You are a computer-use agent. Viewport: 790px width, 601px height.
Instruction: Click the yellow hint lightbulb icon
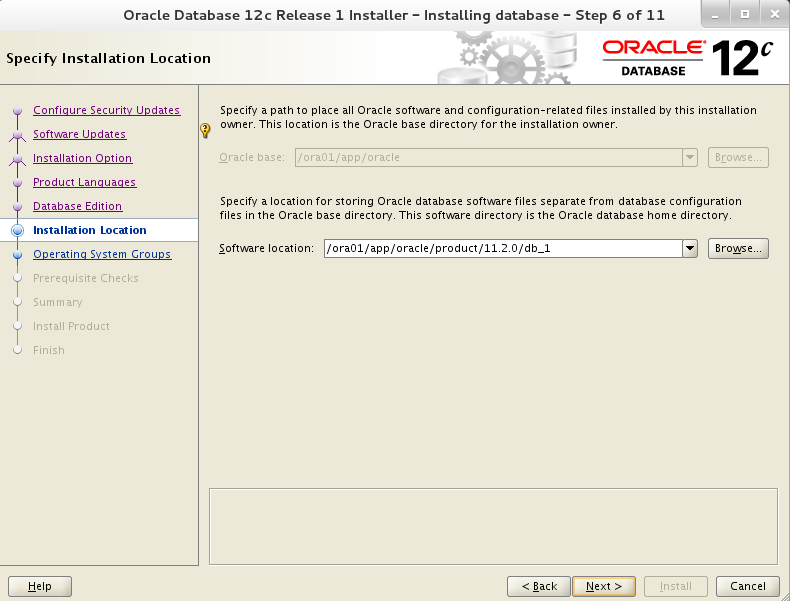click(206, 130)
